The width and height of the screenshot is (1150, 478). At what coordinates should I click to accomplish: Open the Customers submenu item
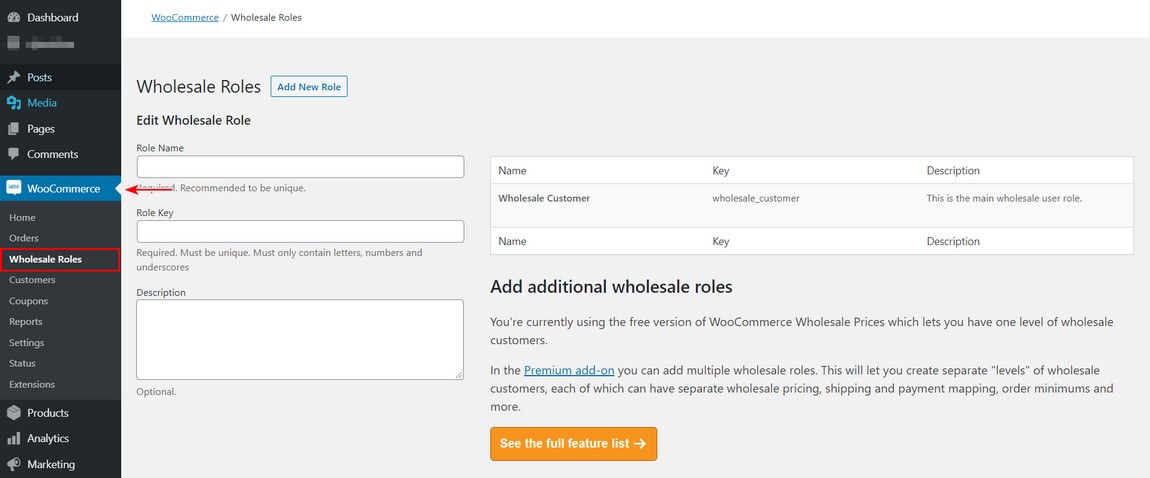pos(32,280)
